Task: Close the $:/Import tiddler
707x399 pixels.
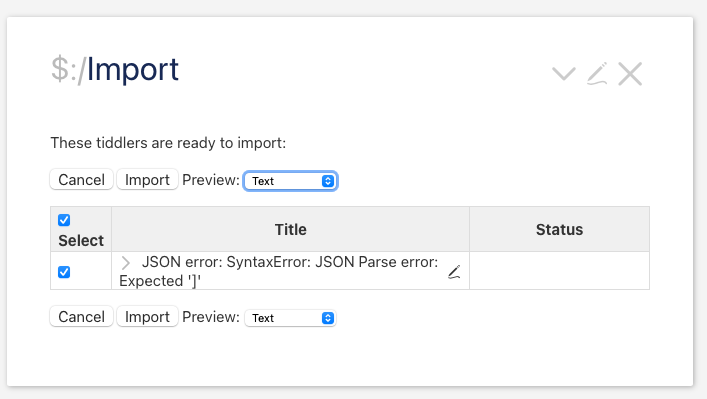Action: tap(630, 73)
